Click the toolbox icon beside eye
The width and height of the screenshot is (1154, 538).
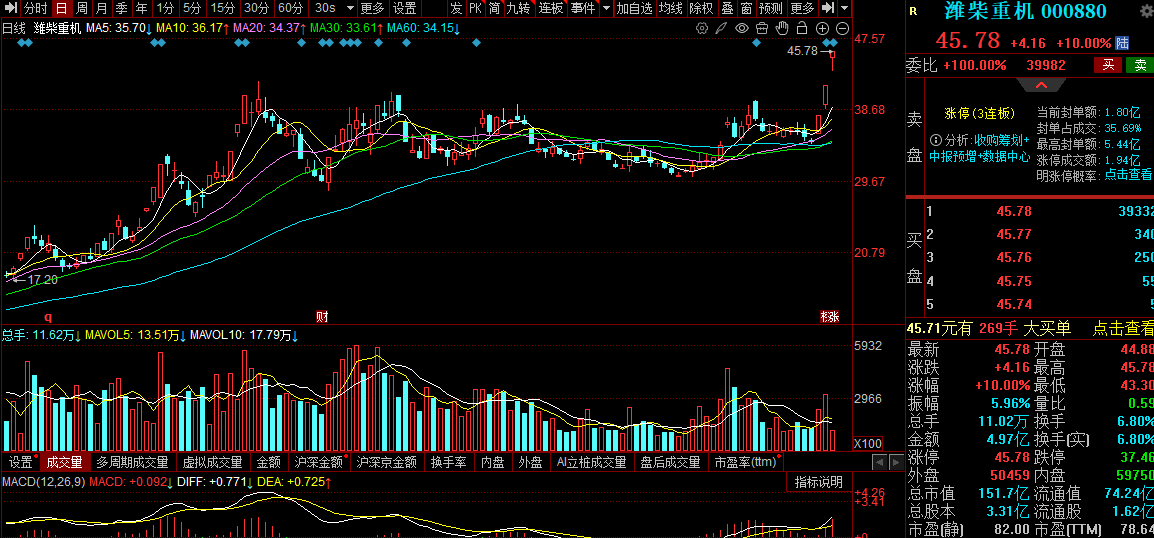762,28
